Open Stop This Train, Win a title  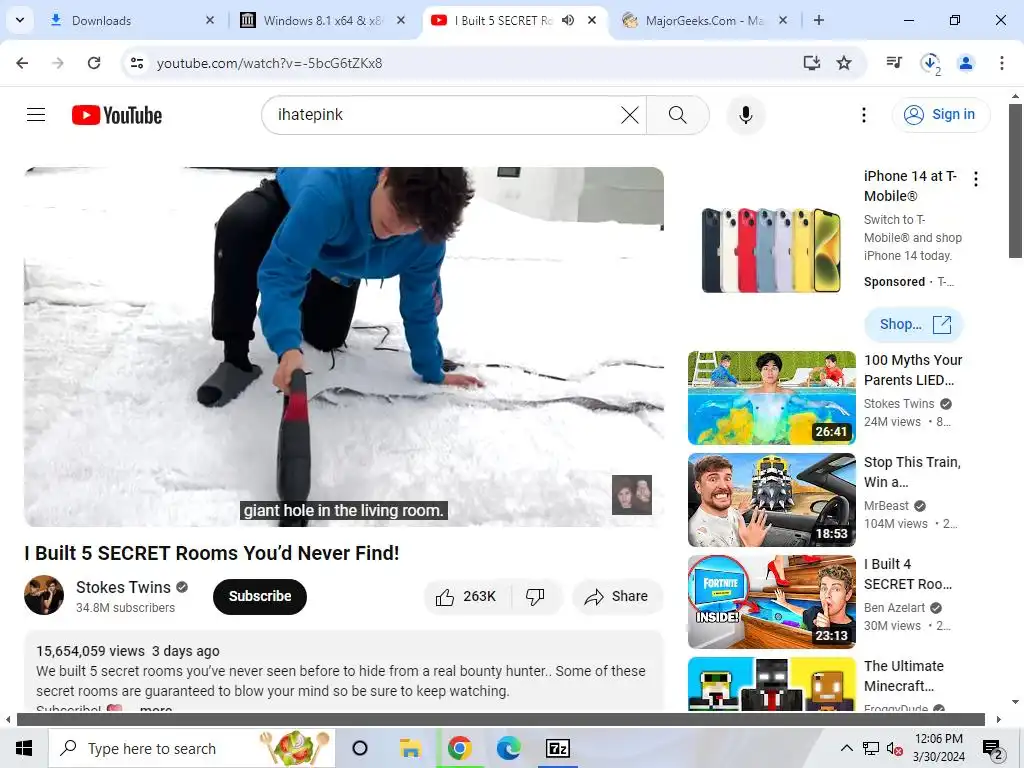click(912, 472)
